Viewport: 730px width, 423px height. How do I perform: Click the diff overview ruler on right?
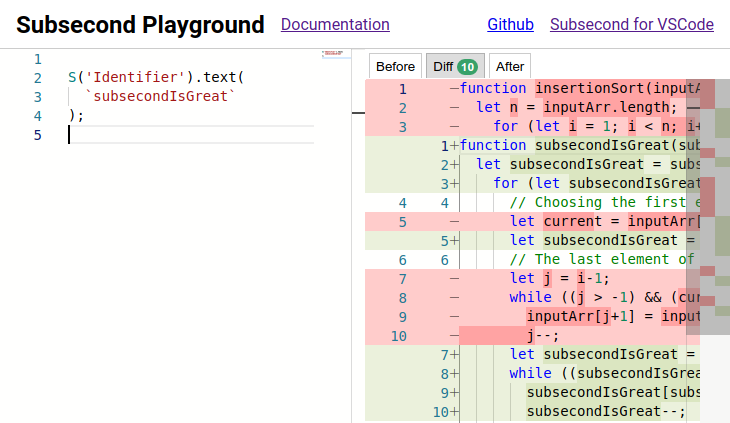(x=715, y=207)
